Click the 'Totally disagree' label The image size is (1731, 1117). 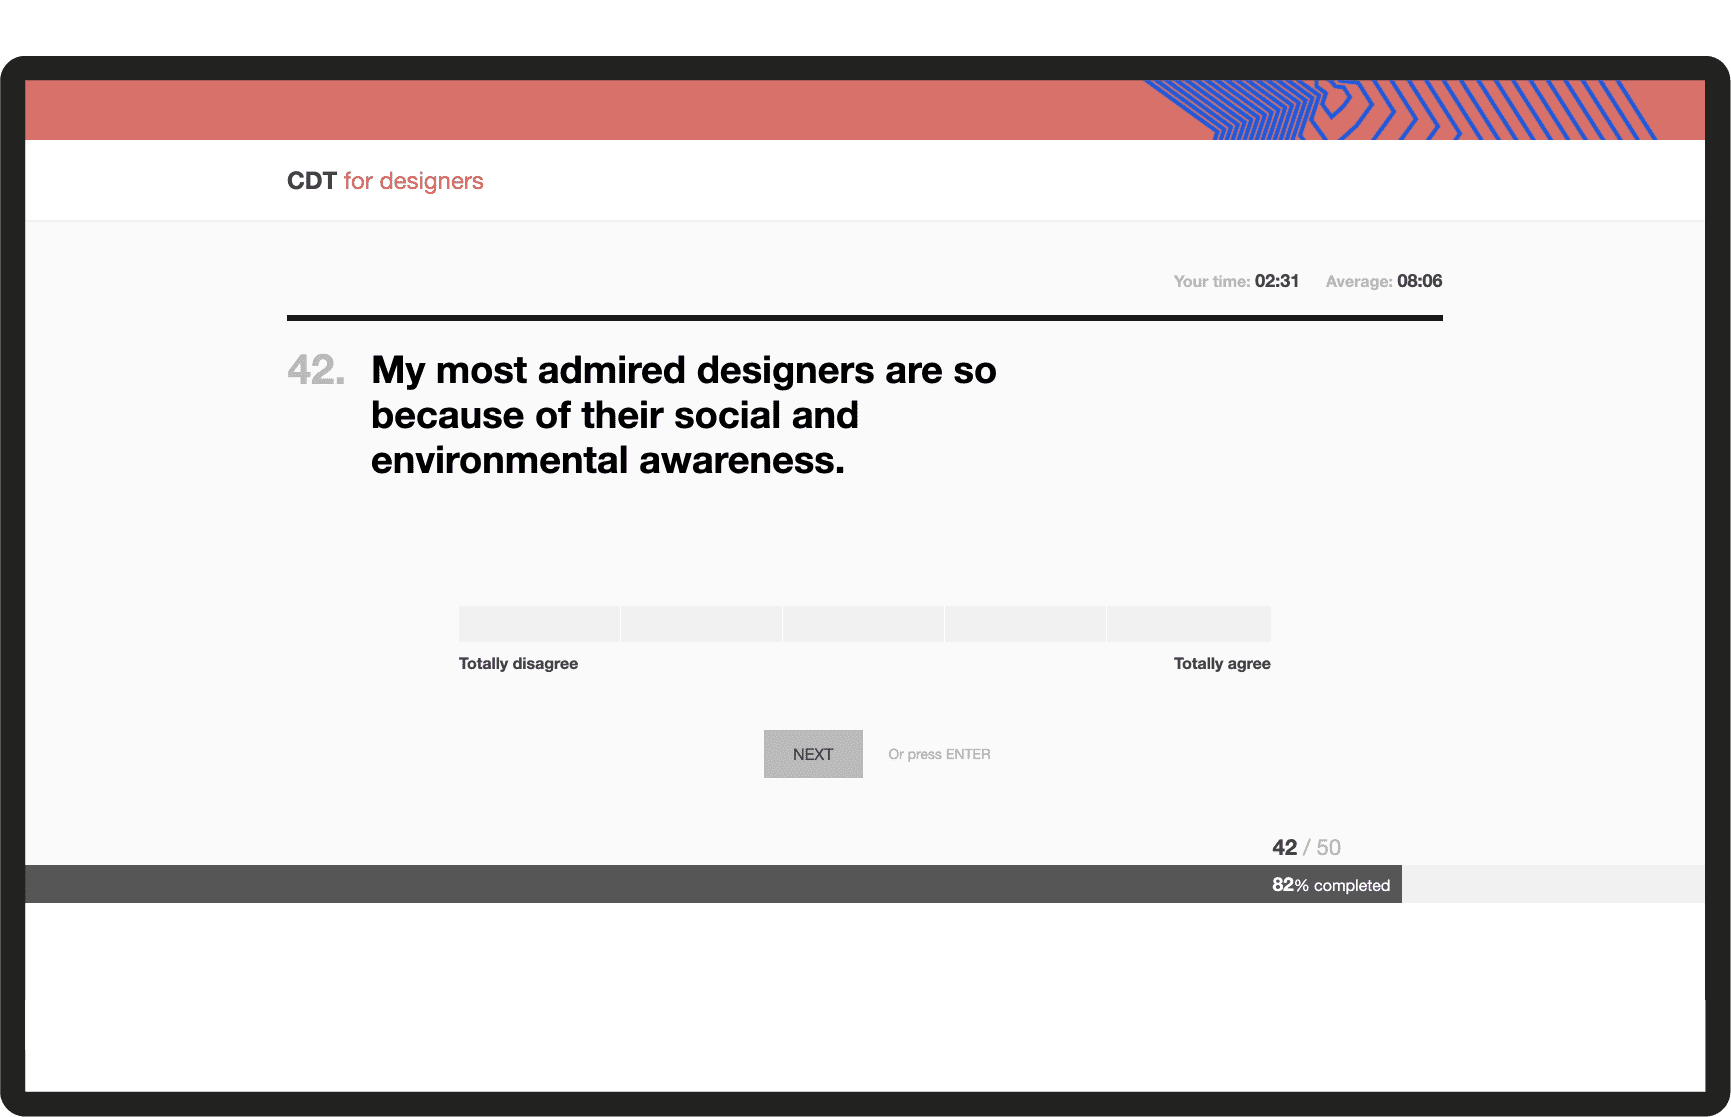(518, 664)
